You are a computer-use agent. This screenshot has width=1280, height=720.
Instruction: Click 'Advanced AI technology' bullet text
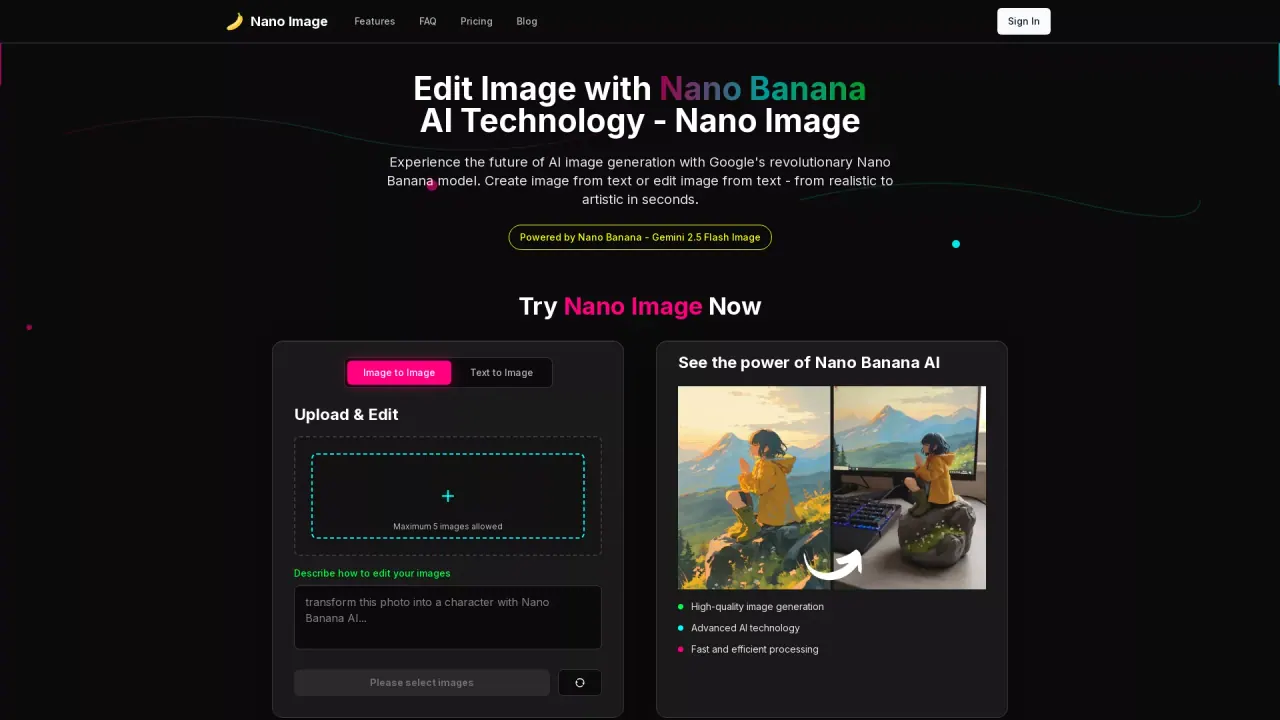[745, 628]
